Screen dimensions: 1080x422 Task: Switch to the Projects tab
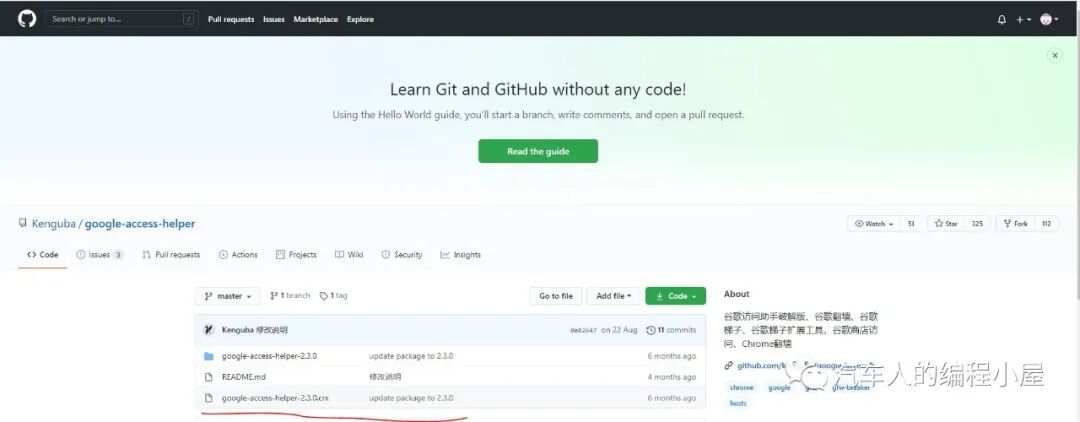(296, 255)
